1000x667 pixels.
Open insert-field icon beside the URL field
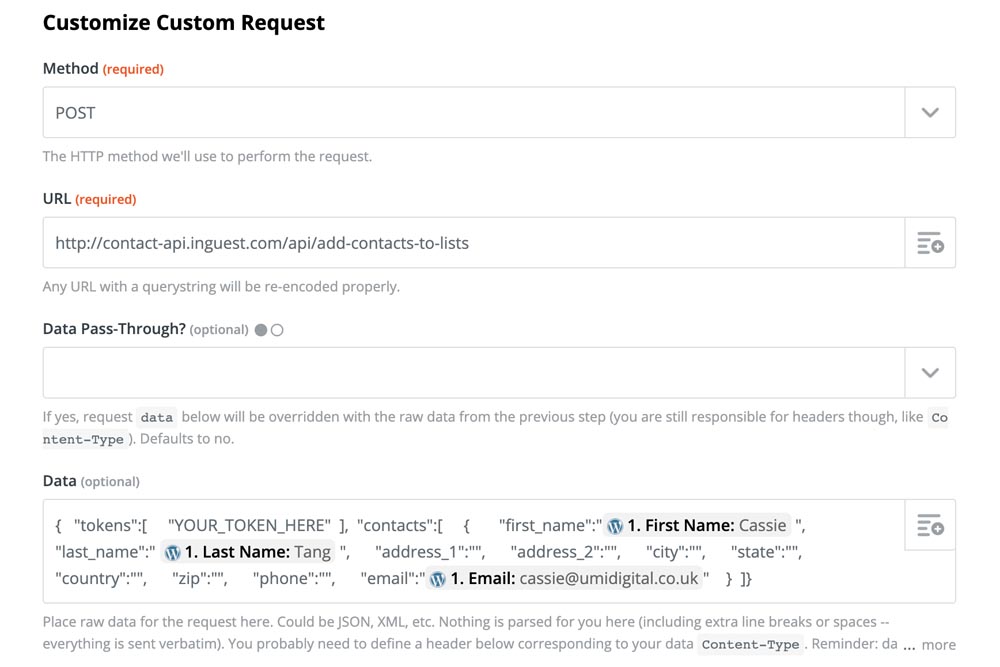pyautogui.click(x=930, y=243)
